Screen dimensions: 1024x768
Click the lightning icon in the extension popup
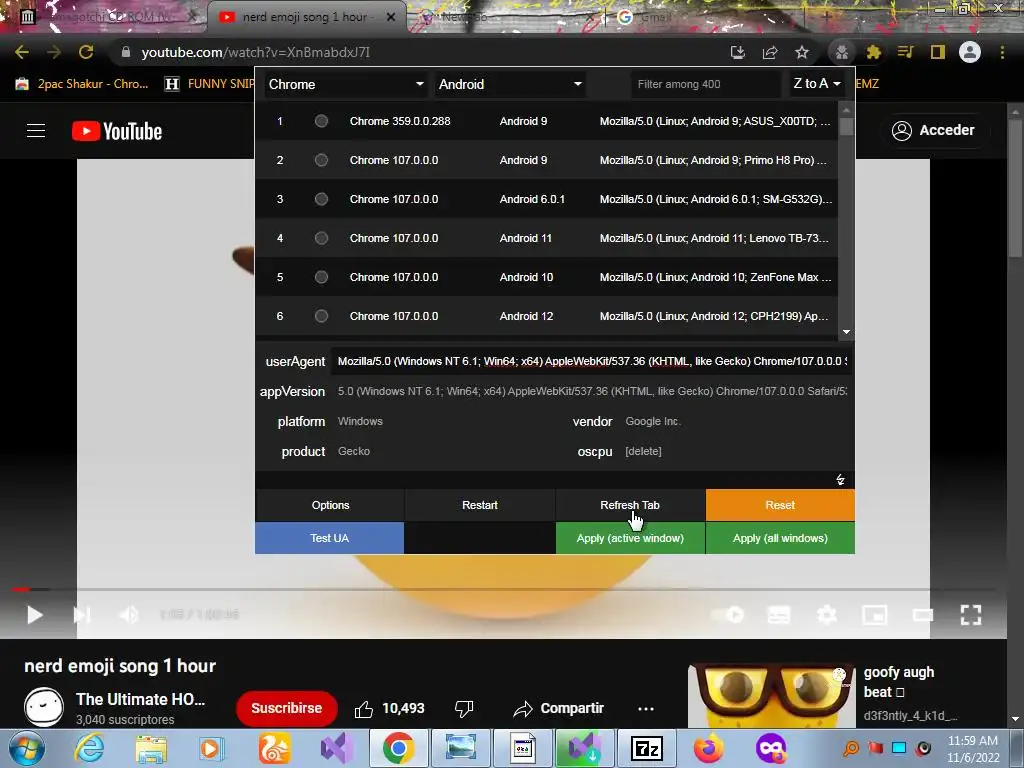coord(840,480)
